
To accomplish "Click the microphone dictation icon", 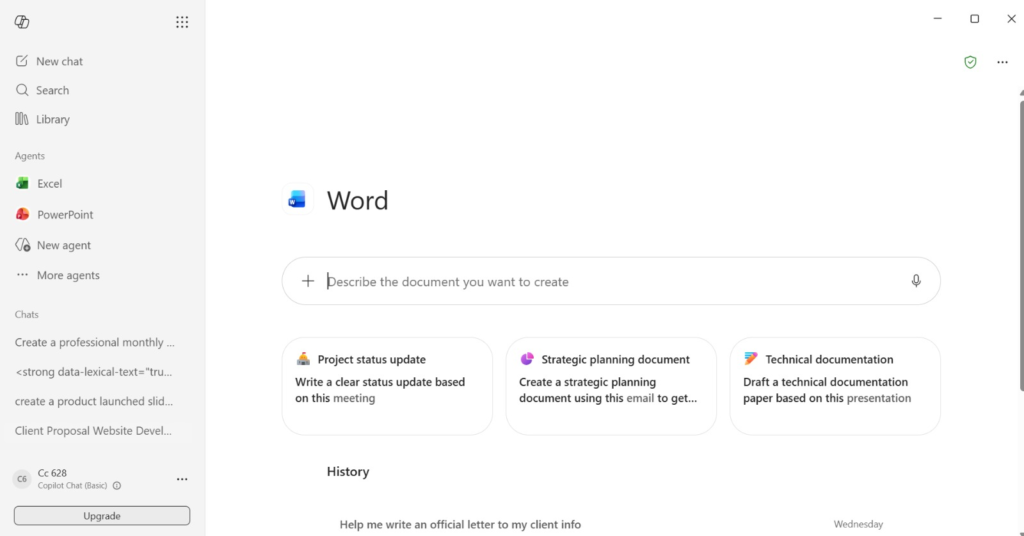I will click(916, 281).
